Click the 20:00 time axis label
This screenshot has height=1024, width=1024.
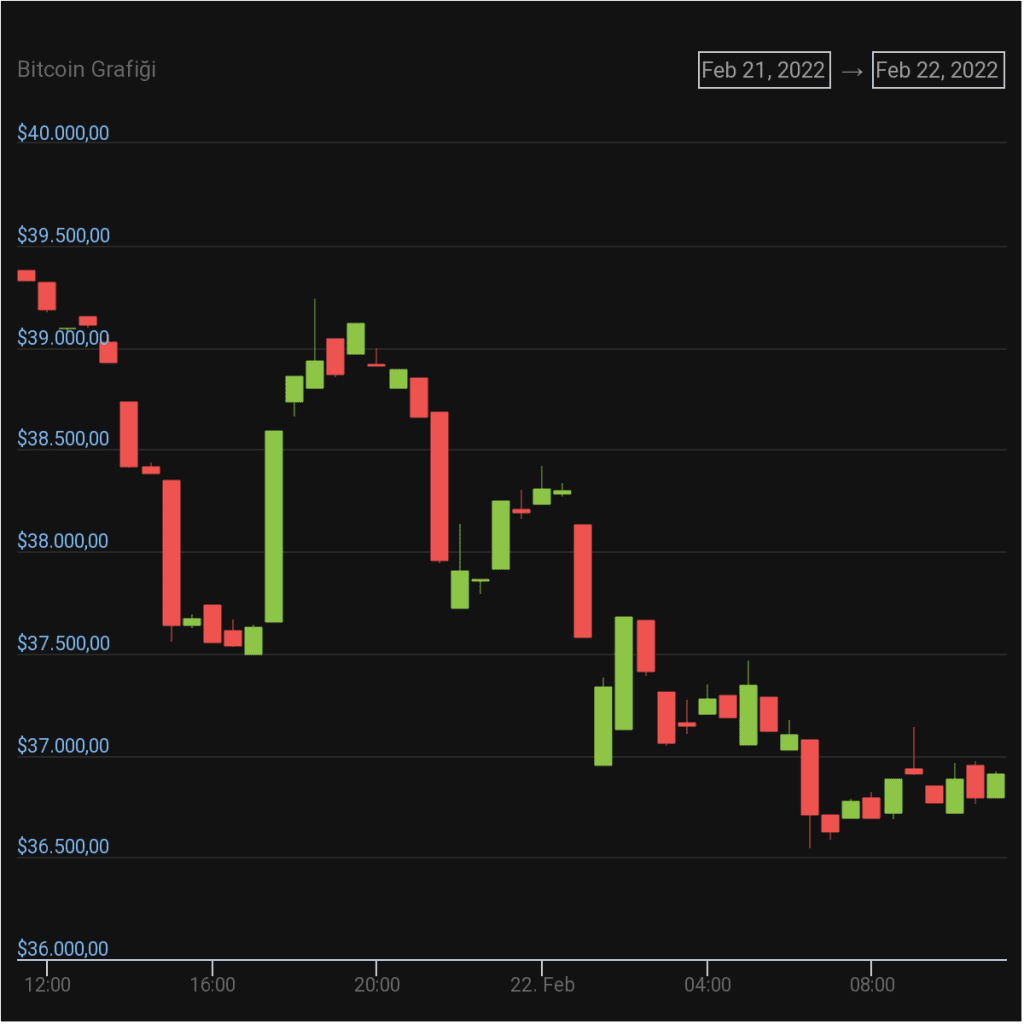(x=377, y=984)
